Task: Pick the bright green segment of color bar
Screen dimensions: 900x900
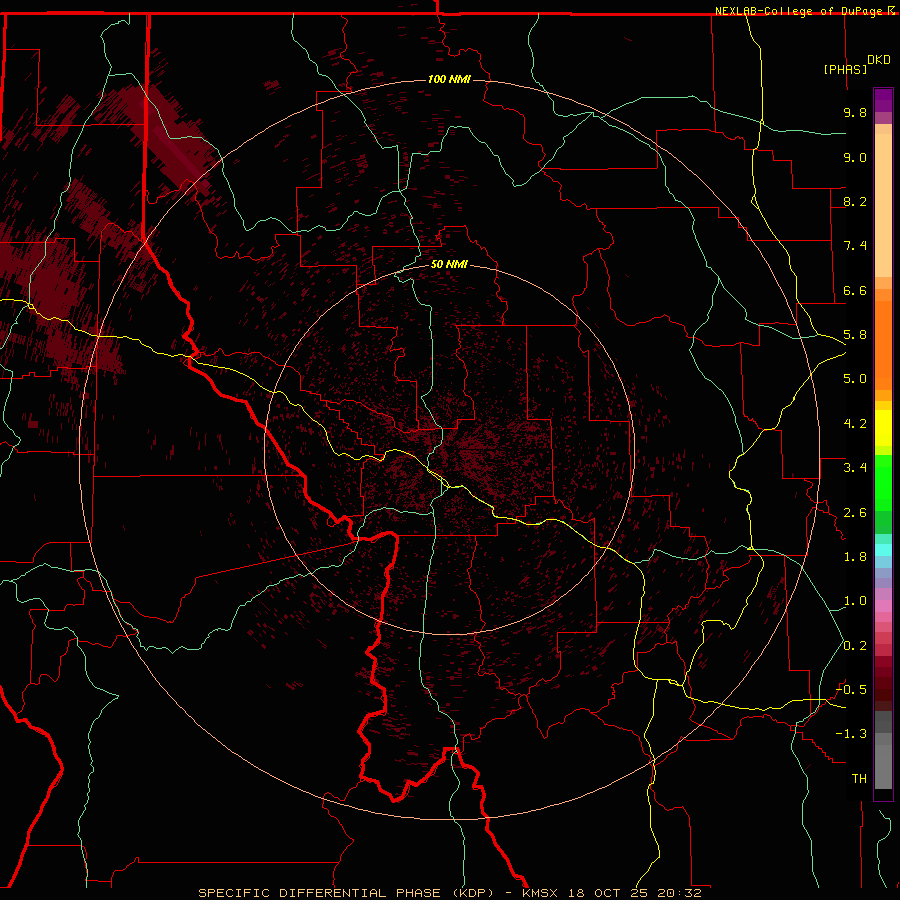Action: coord(883,482)
